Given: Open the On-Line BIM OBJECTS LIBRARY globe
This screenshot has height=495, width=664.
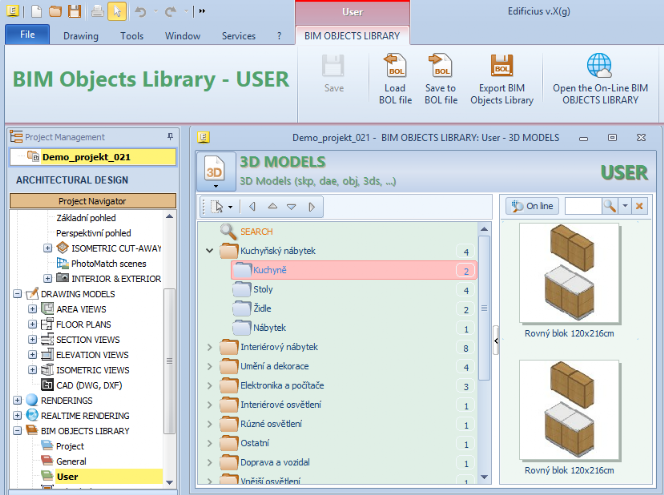Looking at the screenshot, I should click(600, 79).
